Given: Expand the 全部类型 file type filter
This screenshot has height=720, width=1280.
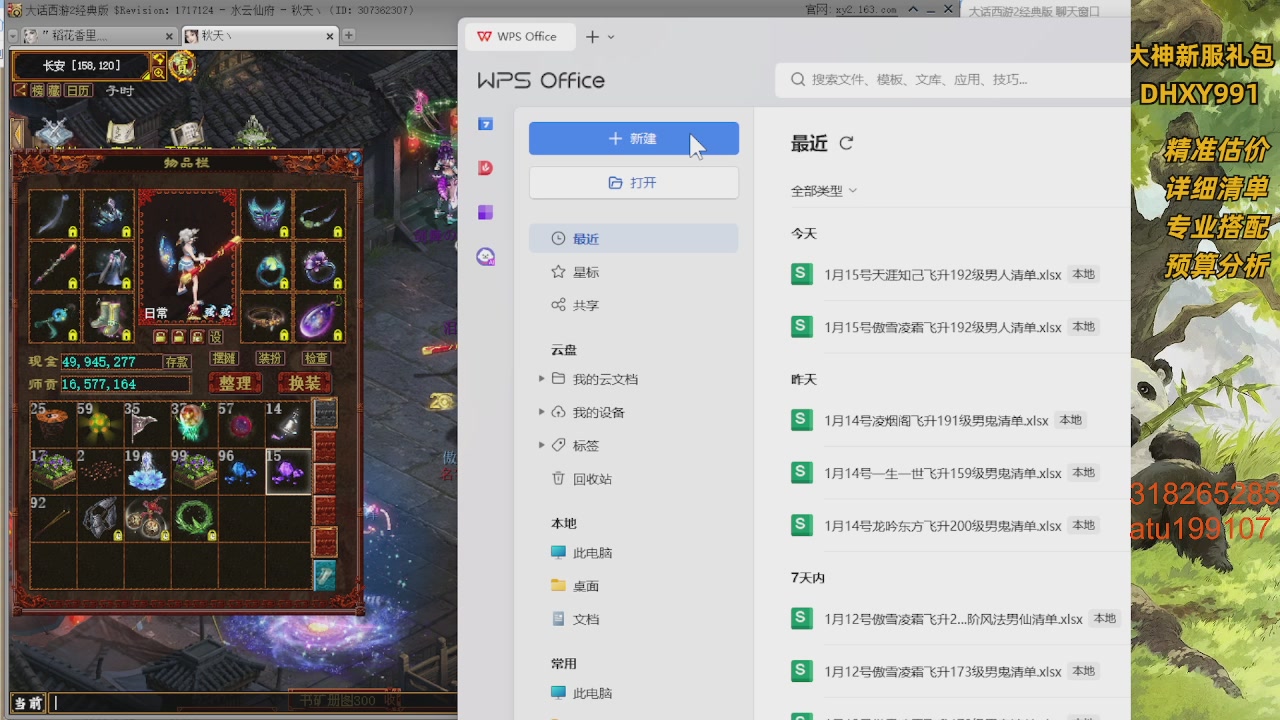Looking at the screenshot, I should coord(824,190).
